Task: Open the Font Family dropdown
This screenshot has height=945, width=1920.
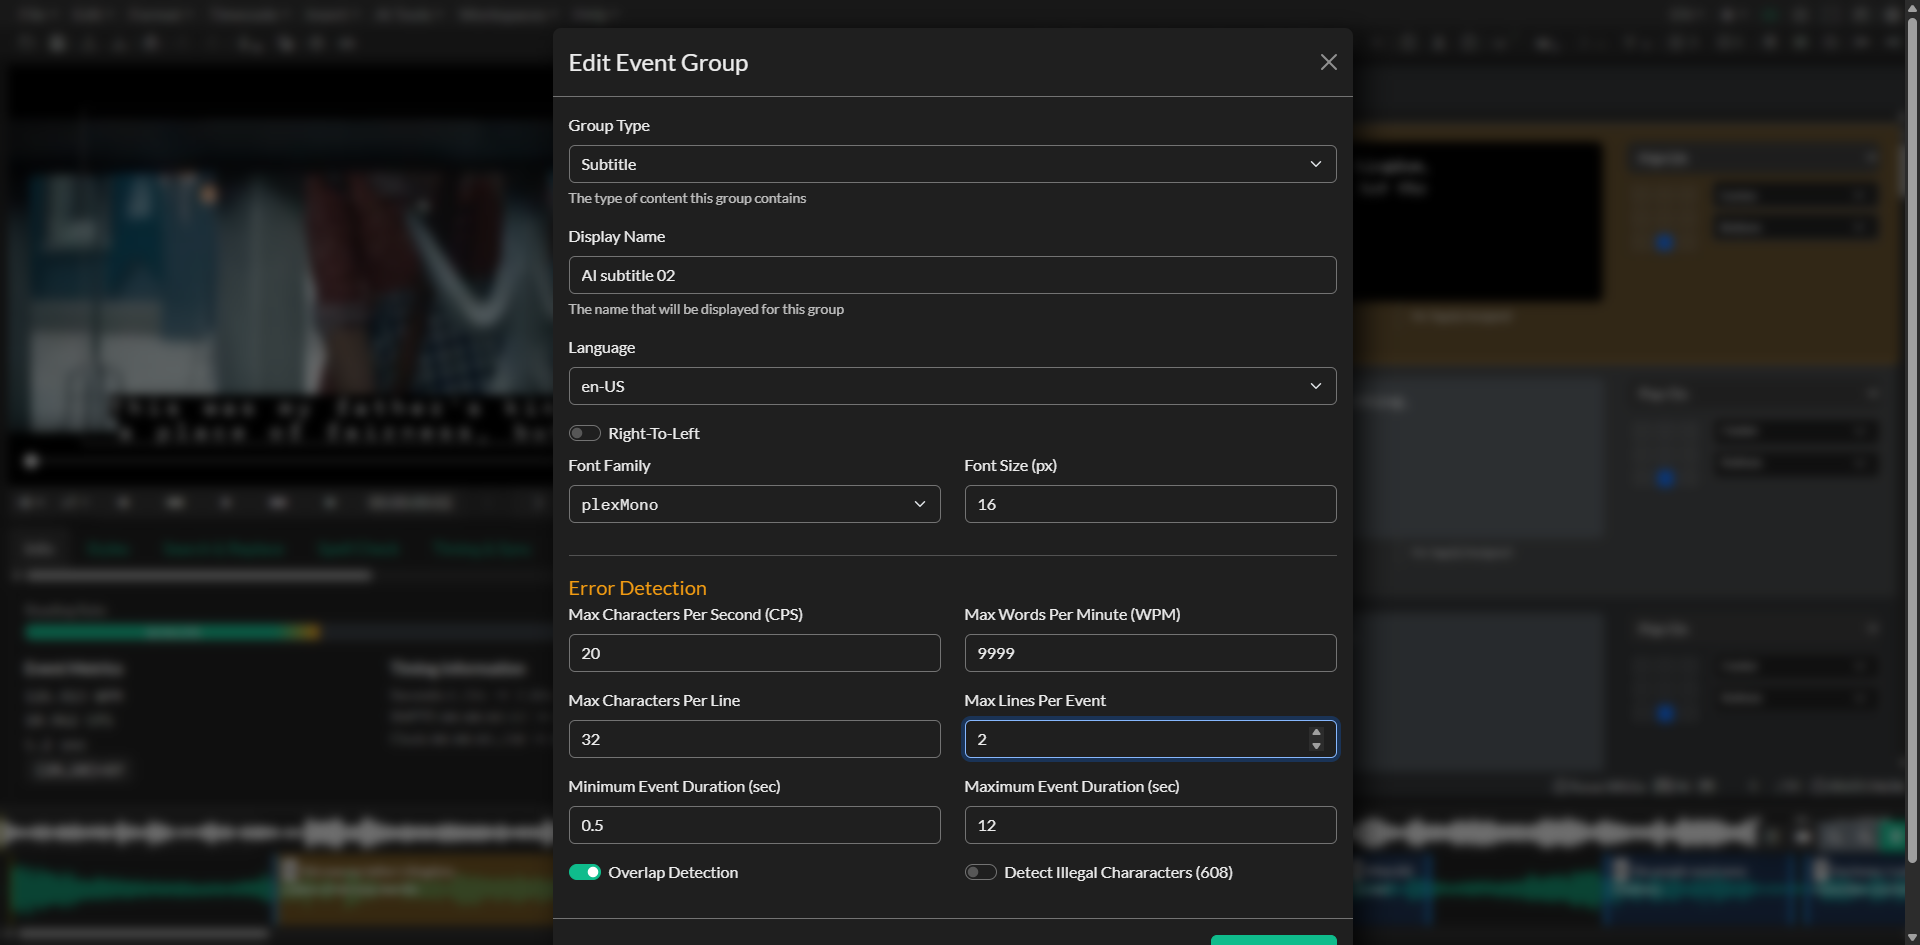Action: point(754,504)
